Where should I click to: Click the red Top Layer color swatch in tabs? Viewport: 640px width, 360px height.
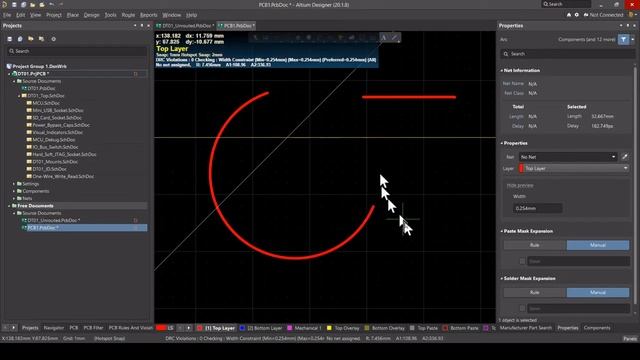click(x=200, y=328)
